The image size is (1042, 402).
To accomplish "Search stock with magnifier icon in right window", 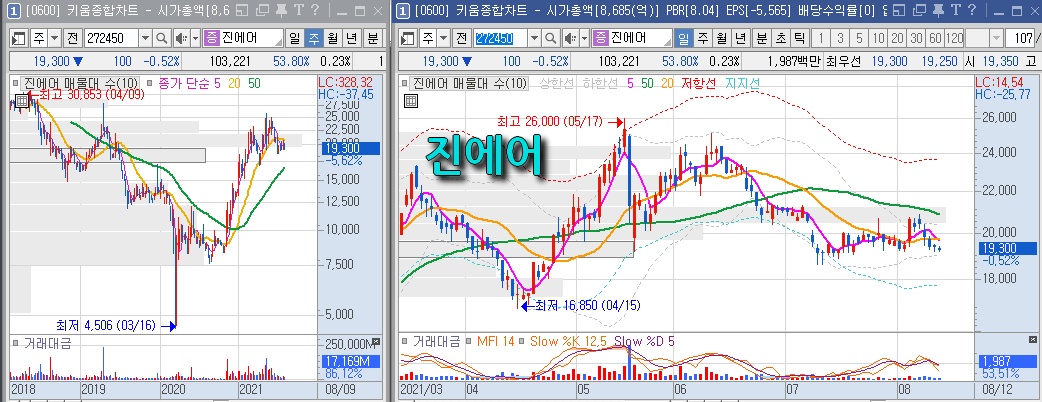I will click(x=550, y=38).
